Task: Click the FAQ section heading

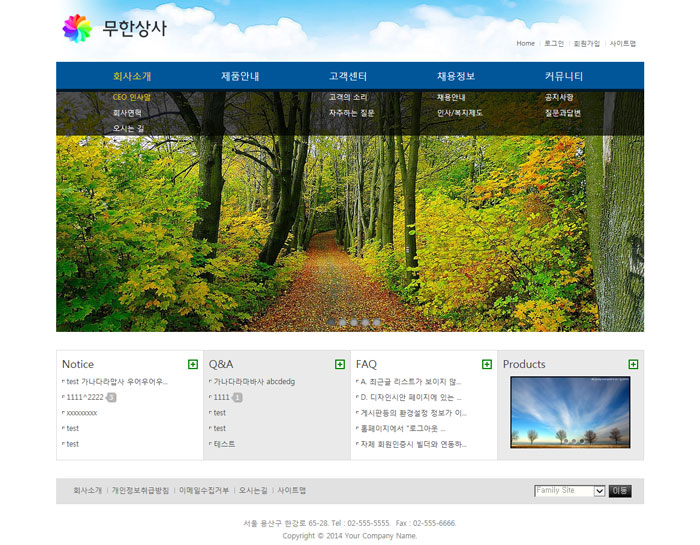Action: [366, 364]
